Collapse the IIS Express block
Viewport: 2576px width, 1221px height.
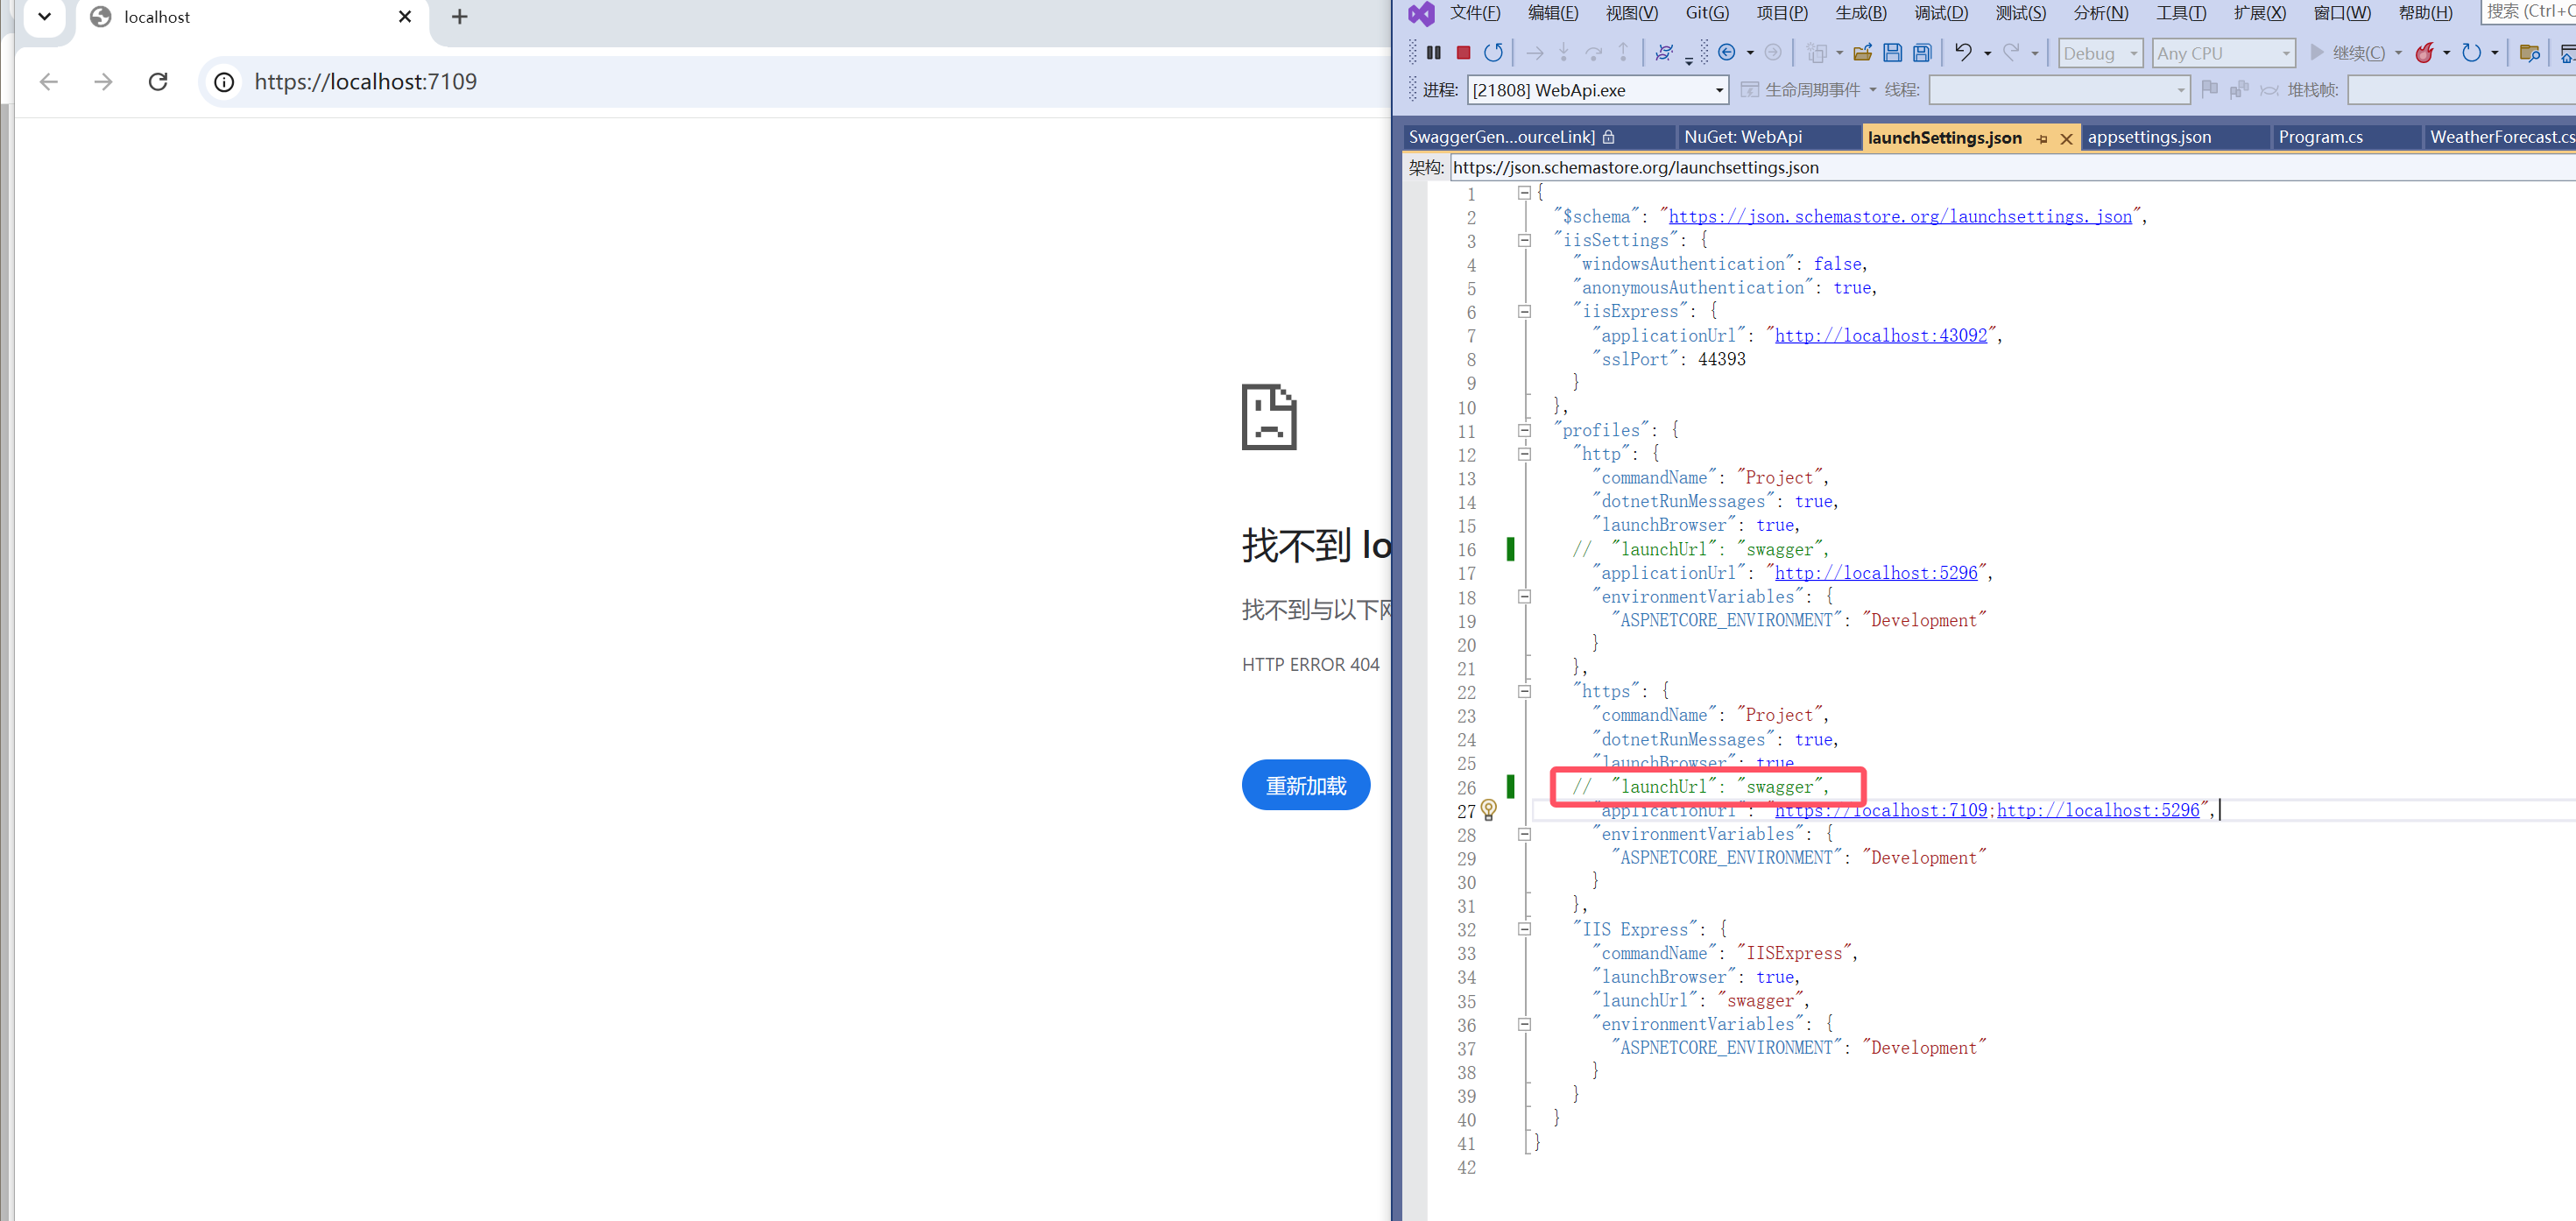click(x=1524, y=929)
